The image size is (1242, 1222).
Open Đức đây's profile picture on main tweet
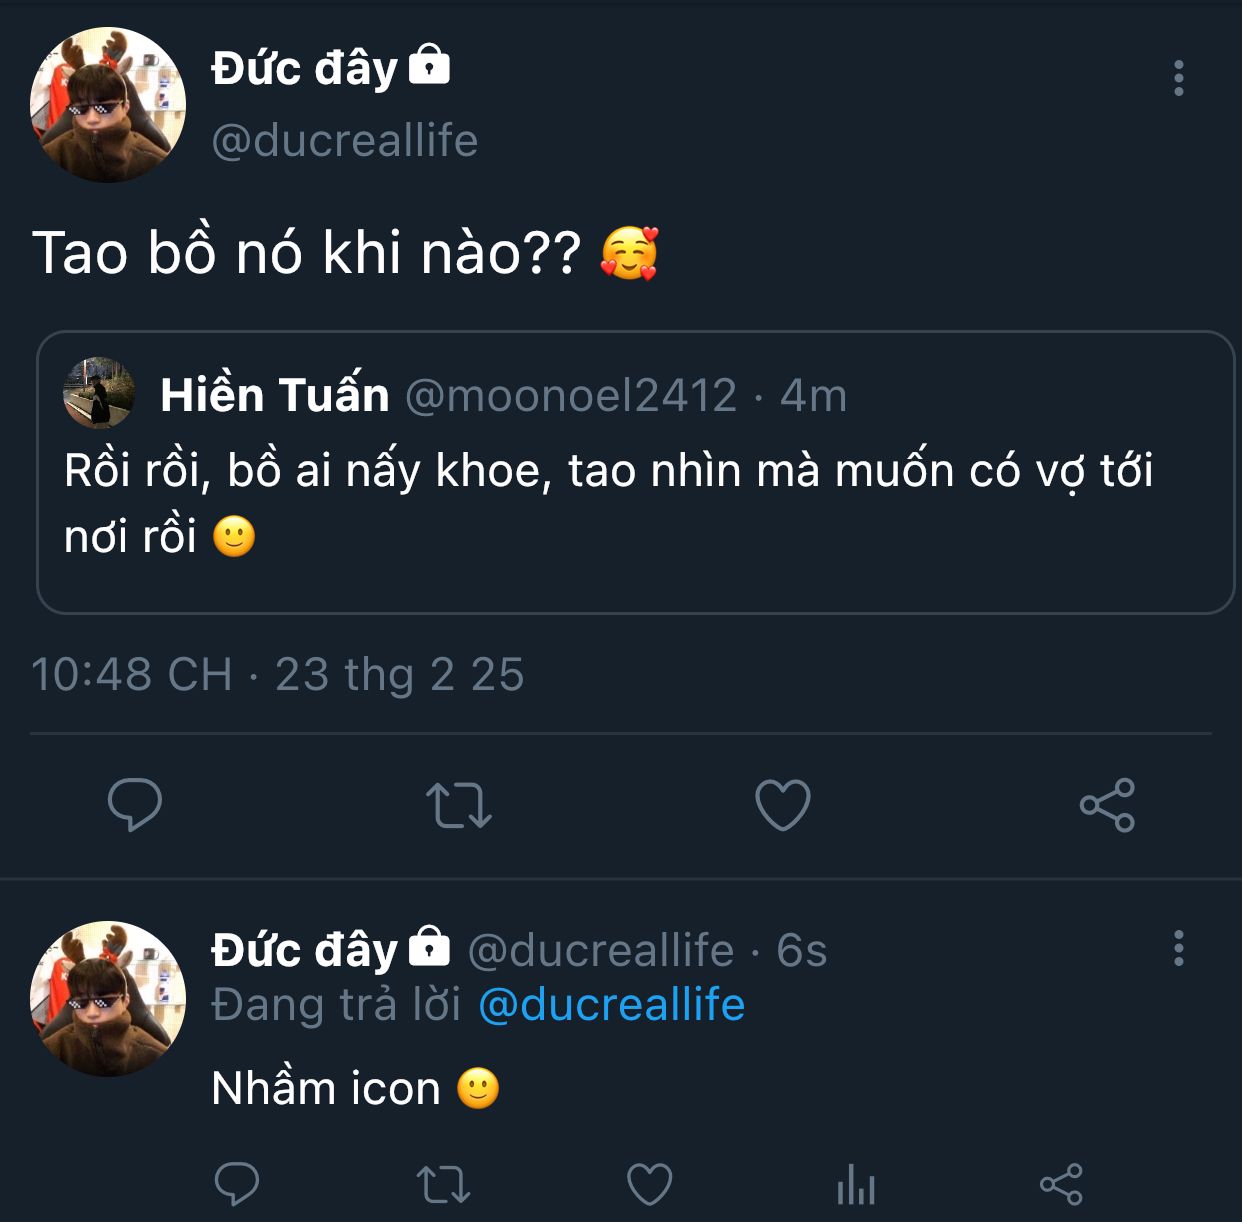(108, 105)
